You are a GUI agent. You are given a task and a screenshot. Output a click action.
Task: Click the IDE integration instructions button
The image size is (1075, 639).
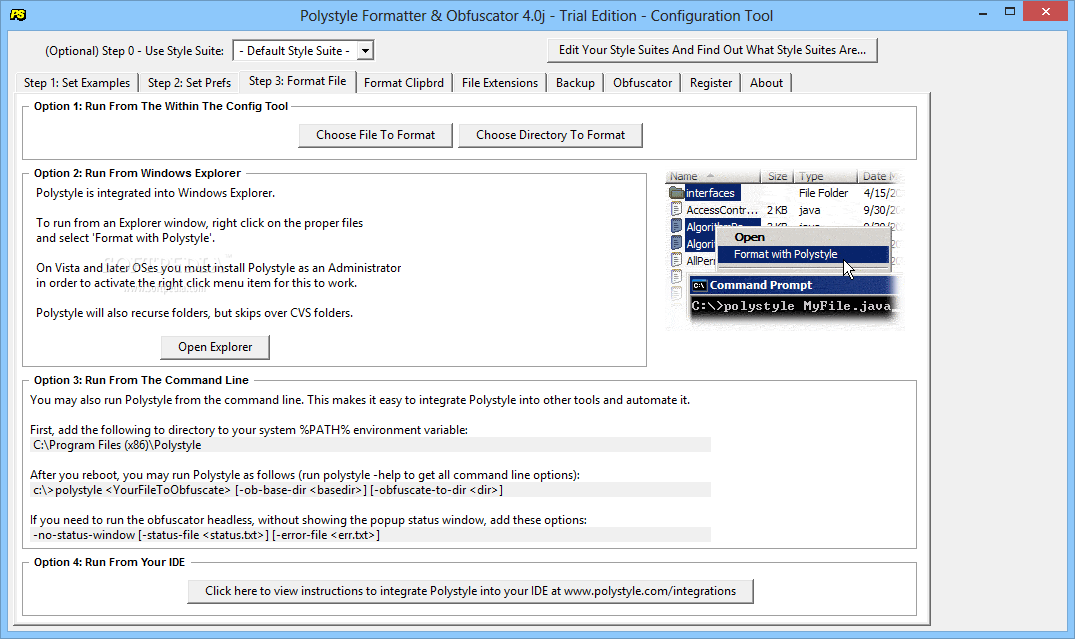470,591
